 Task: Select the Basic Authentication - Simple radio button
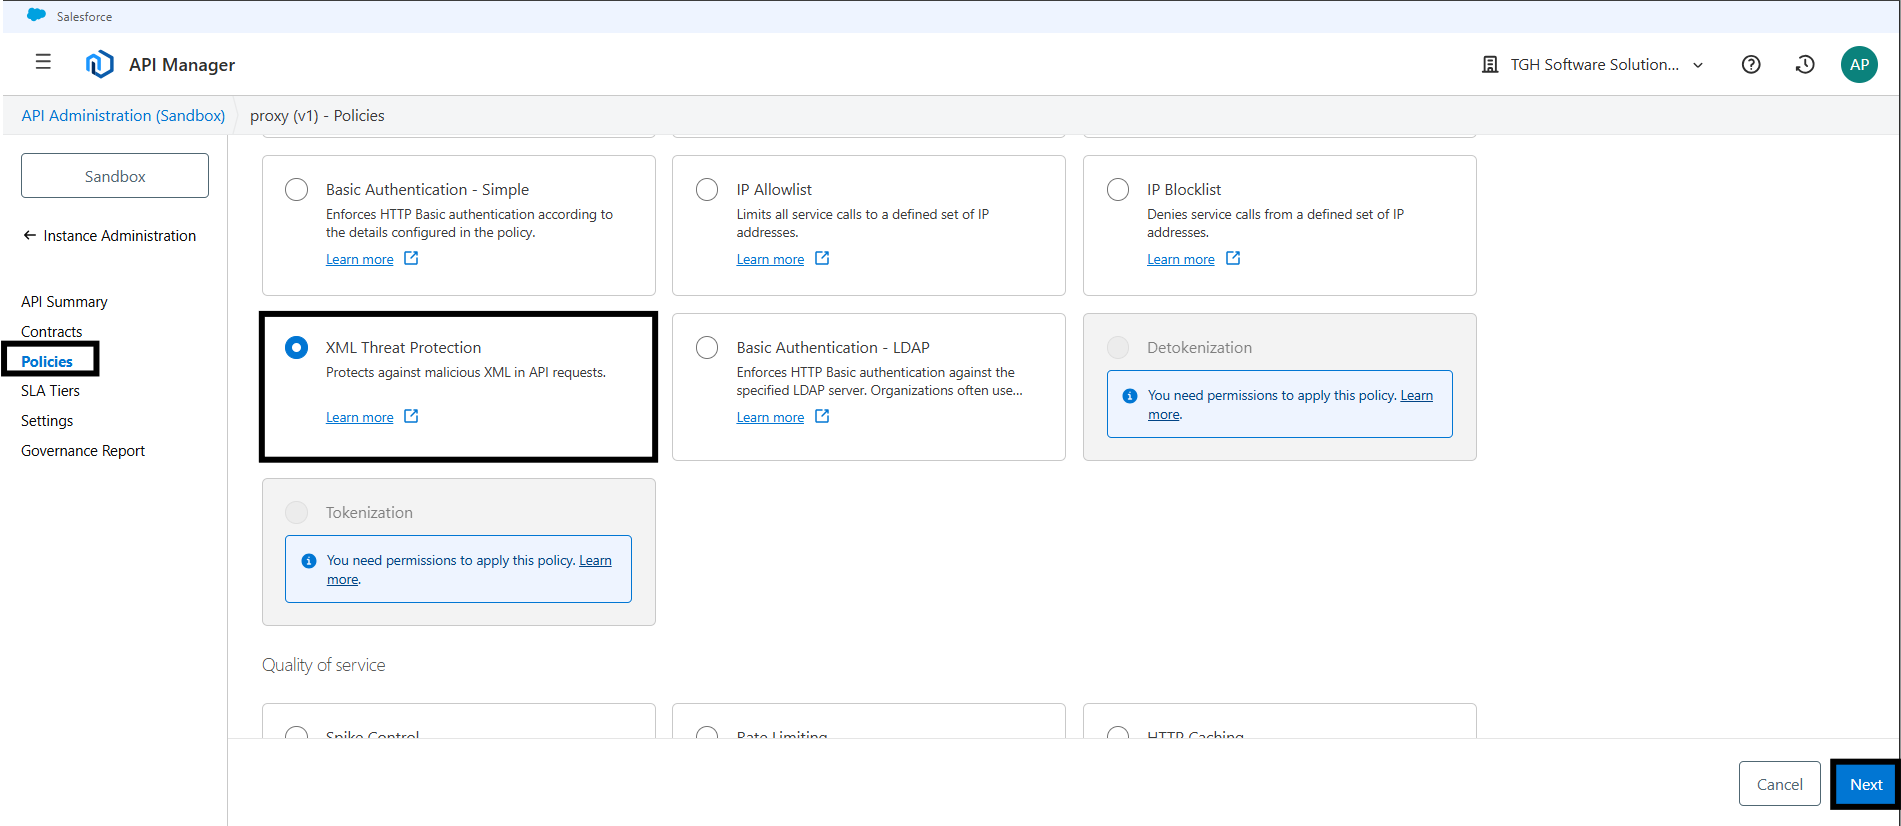pos(297,190)
